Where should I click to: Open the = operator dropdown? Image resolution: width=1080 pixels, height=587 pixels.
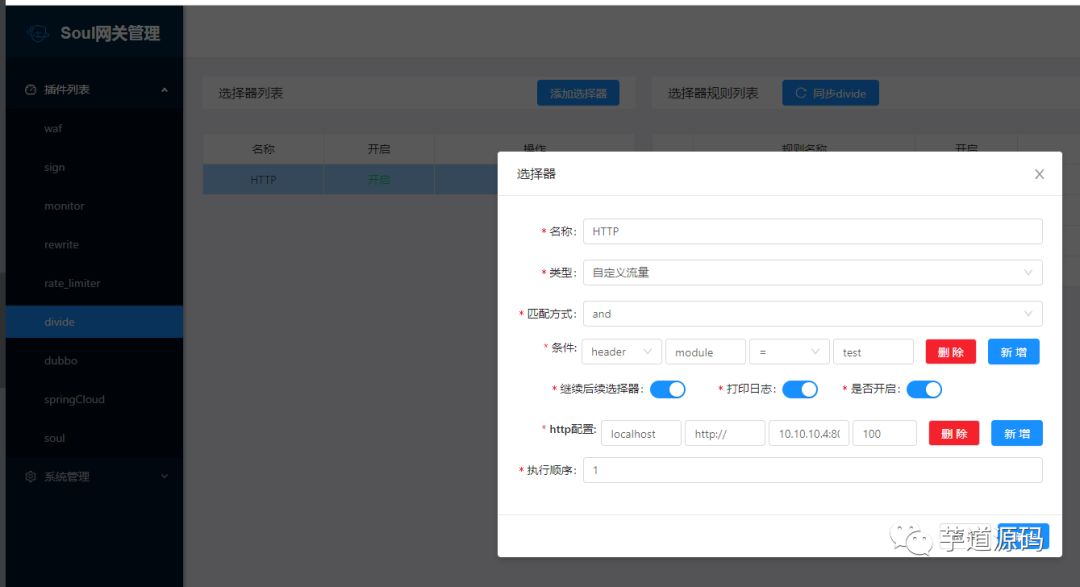(789, 351)
